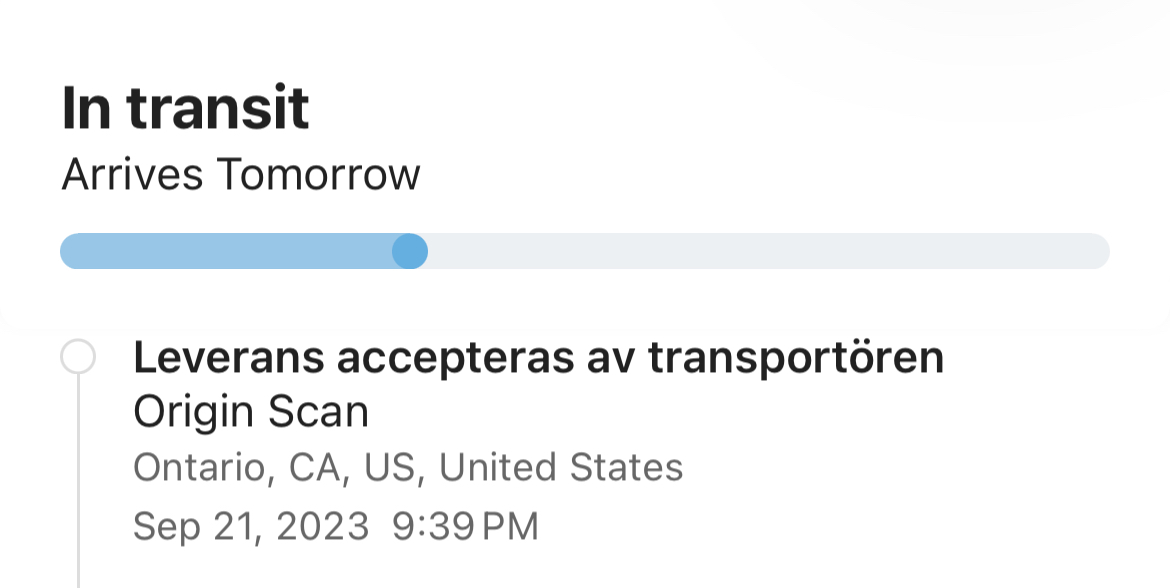Select the "In transit" status heading
The image size is (1170, 588).
coord(185,108)
